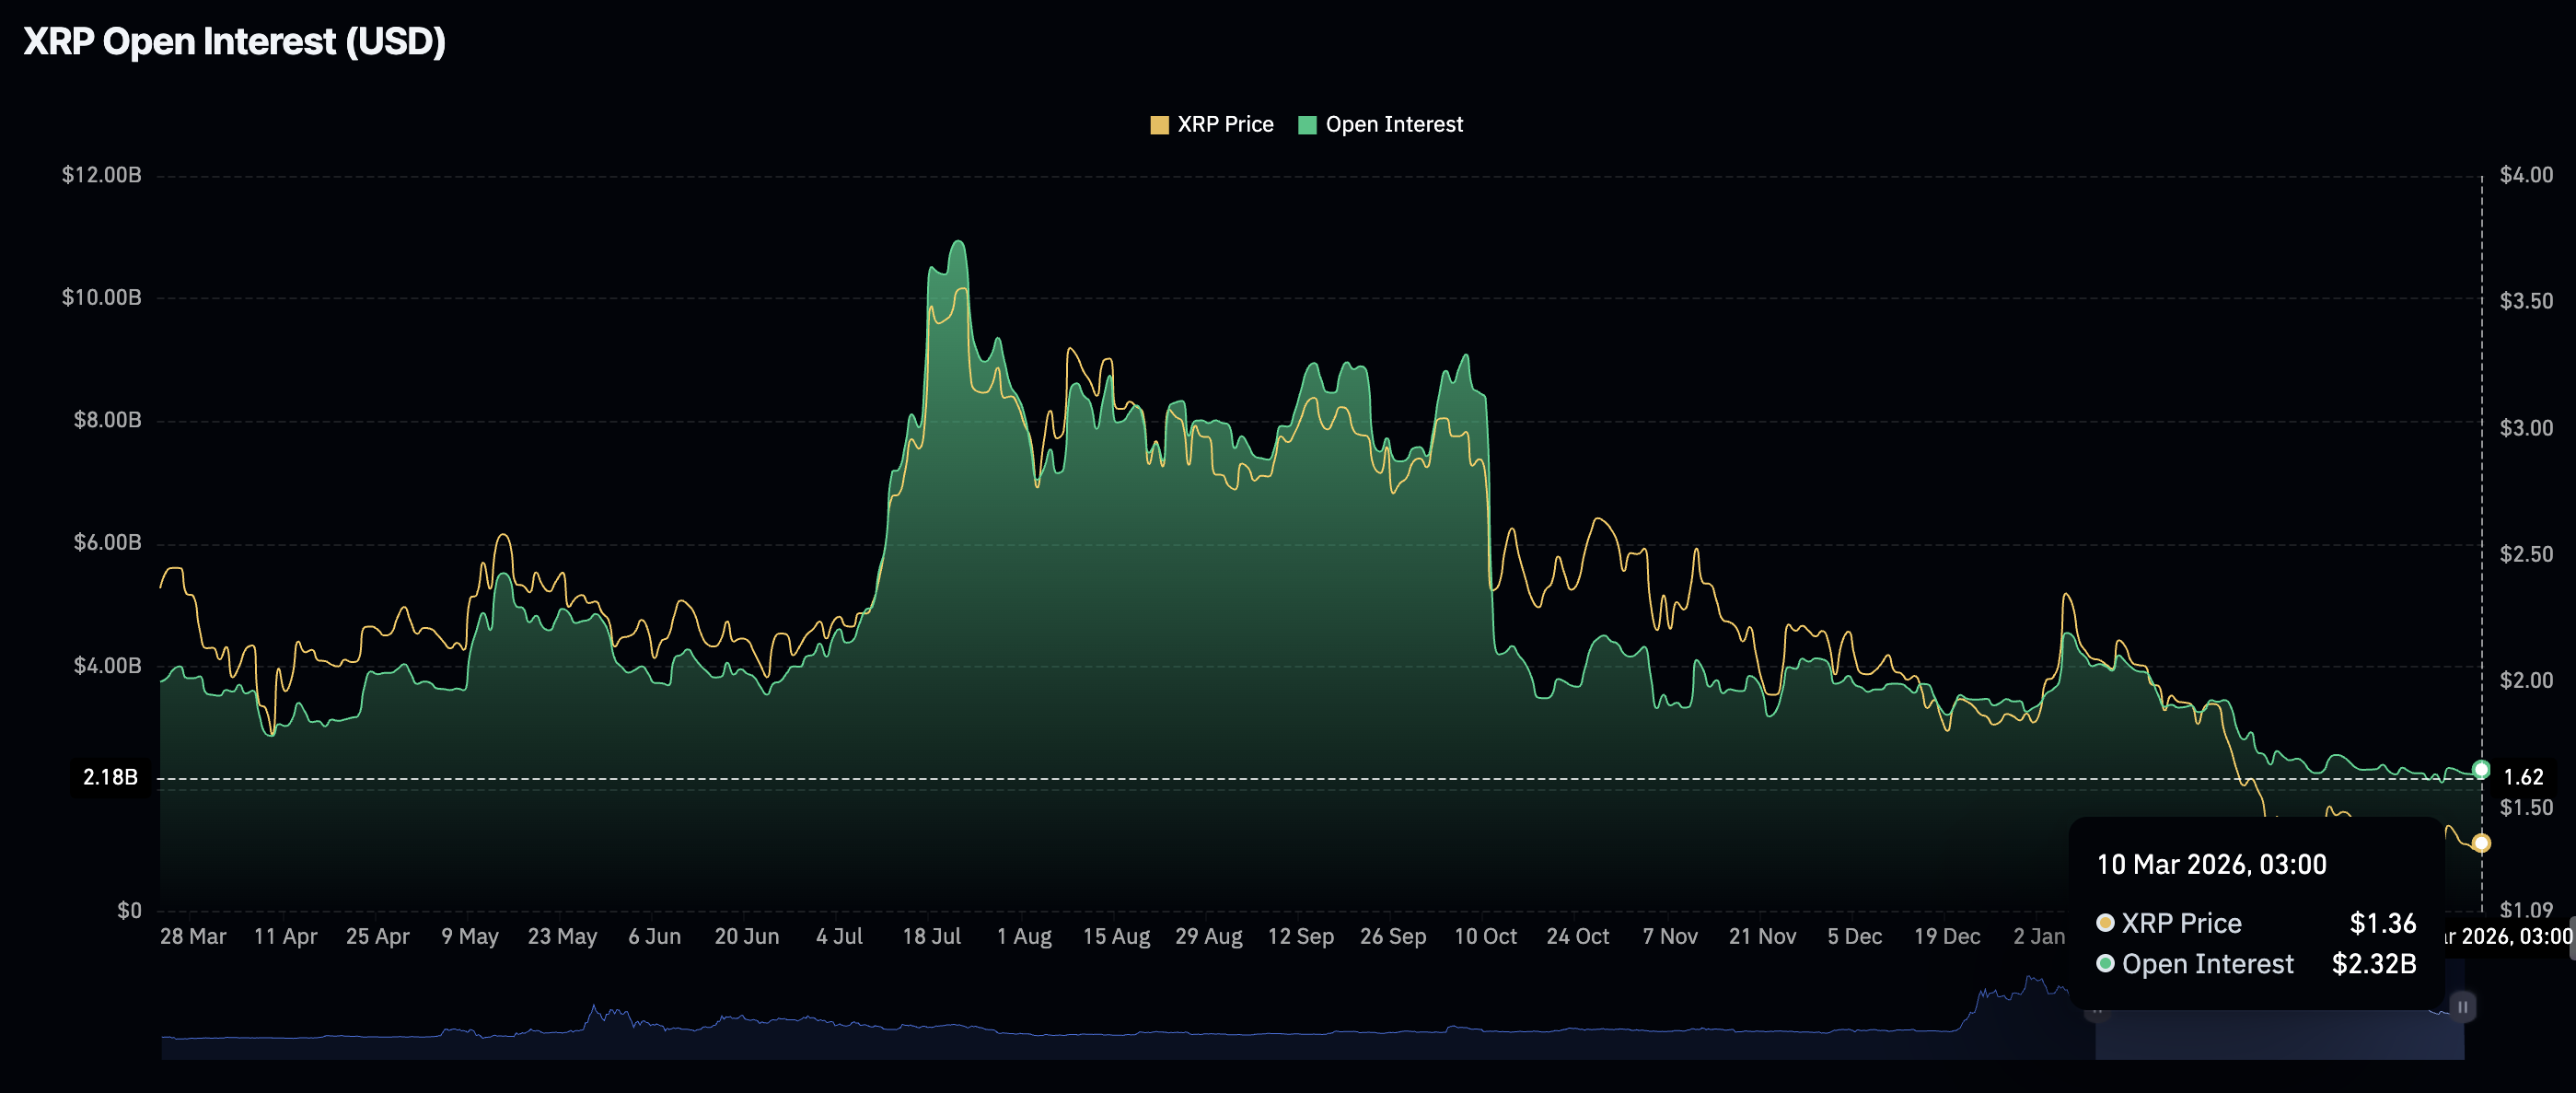Toggle the Open Interest legend entry
This screenshot has width=2576, height=1093.
1393,125
